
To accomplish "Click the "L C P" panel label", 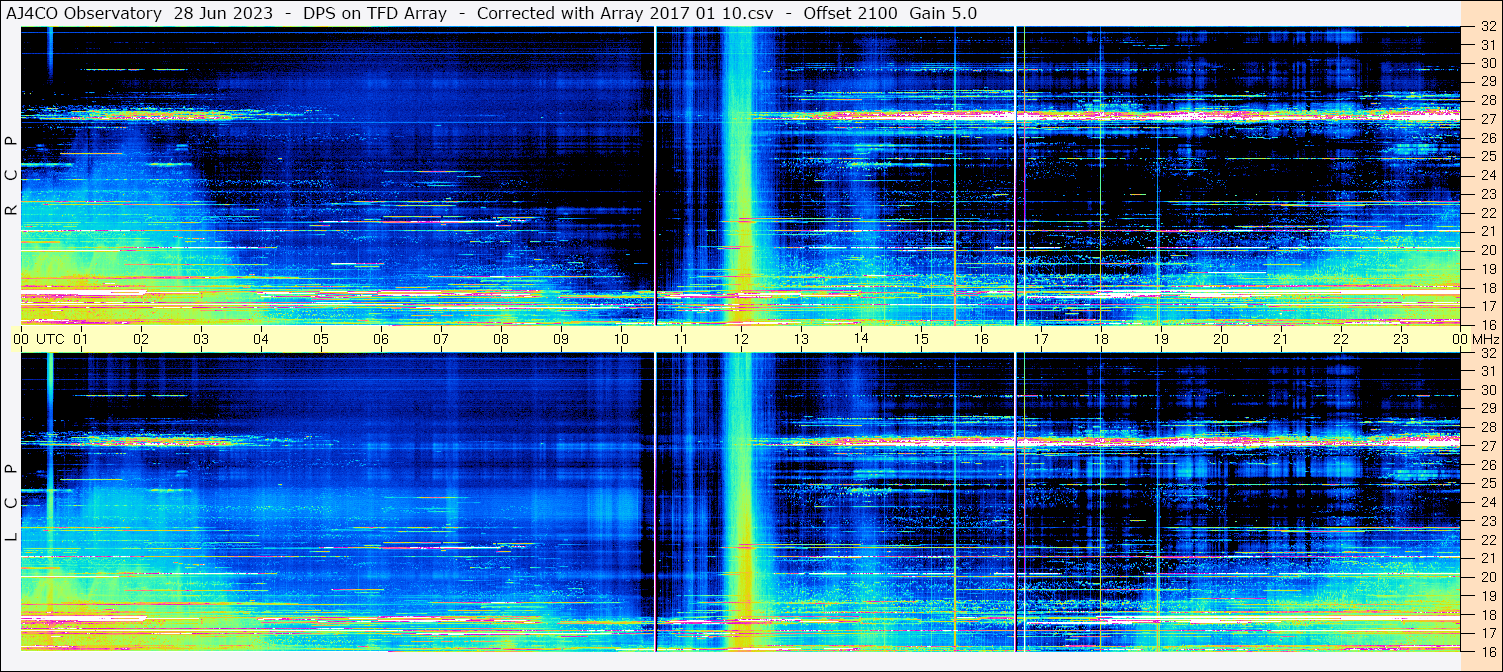I will click(x=11, y=503).
